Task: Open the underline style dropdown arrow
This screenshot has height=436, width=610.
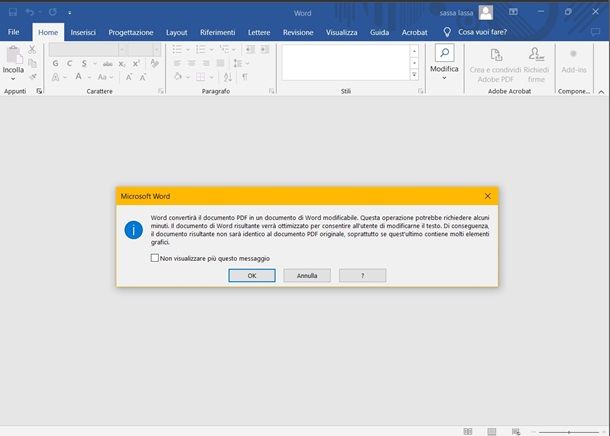Action: (95, 64)
